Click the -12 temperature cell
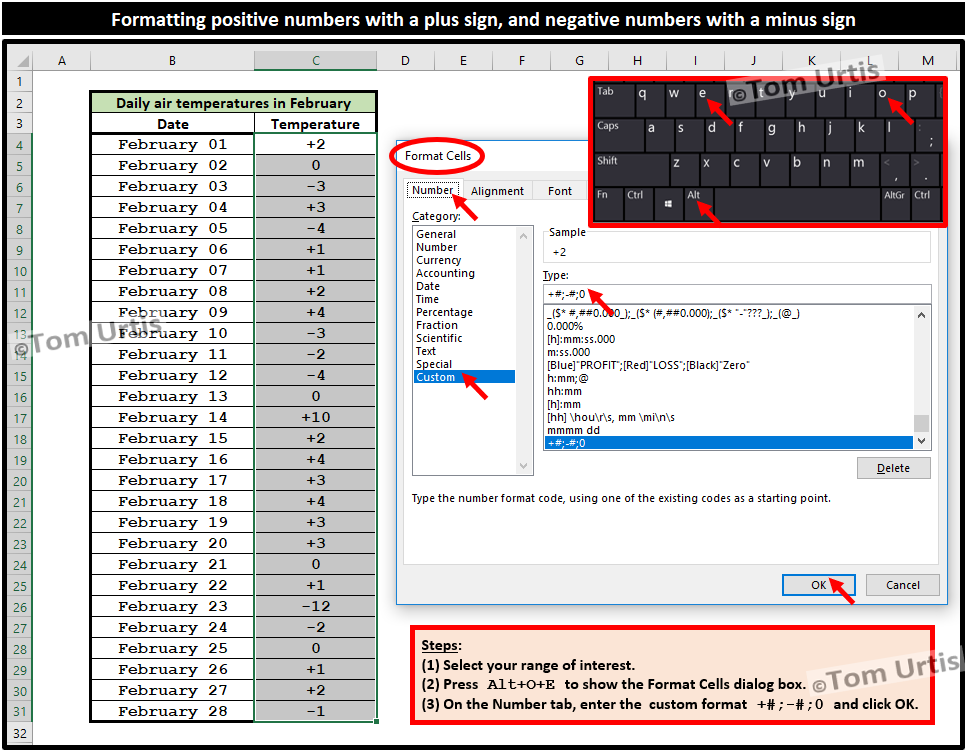 point(315,606)
